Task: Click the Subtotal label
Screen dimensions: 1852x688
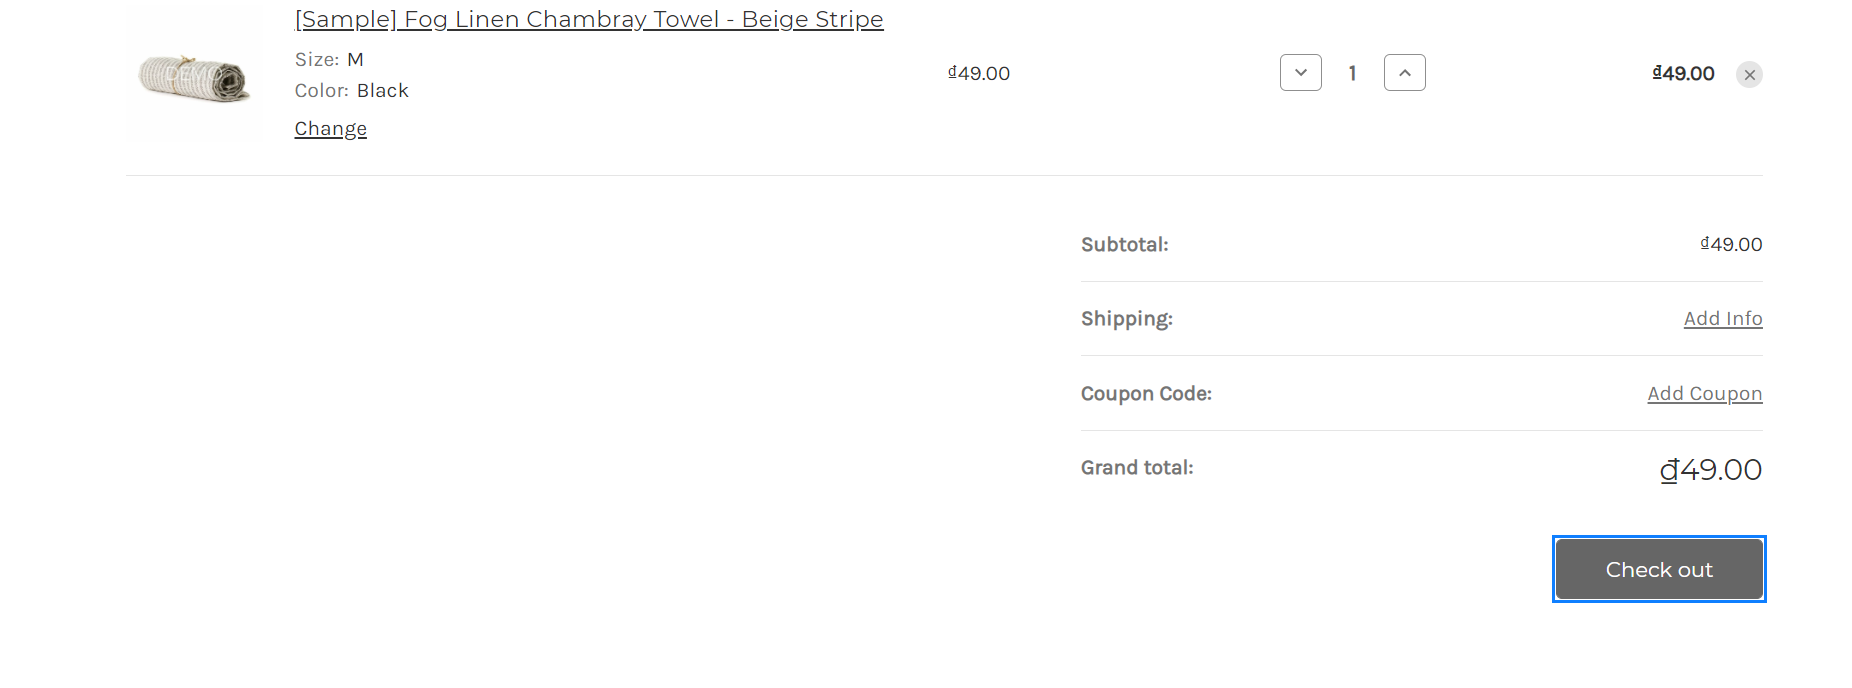Action: pos(1124,245)
